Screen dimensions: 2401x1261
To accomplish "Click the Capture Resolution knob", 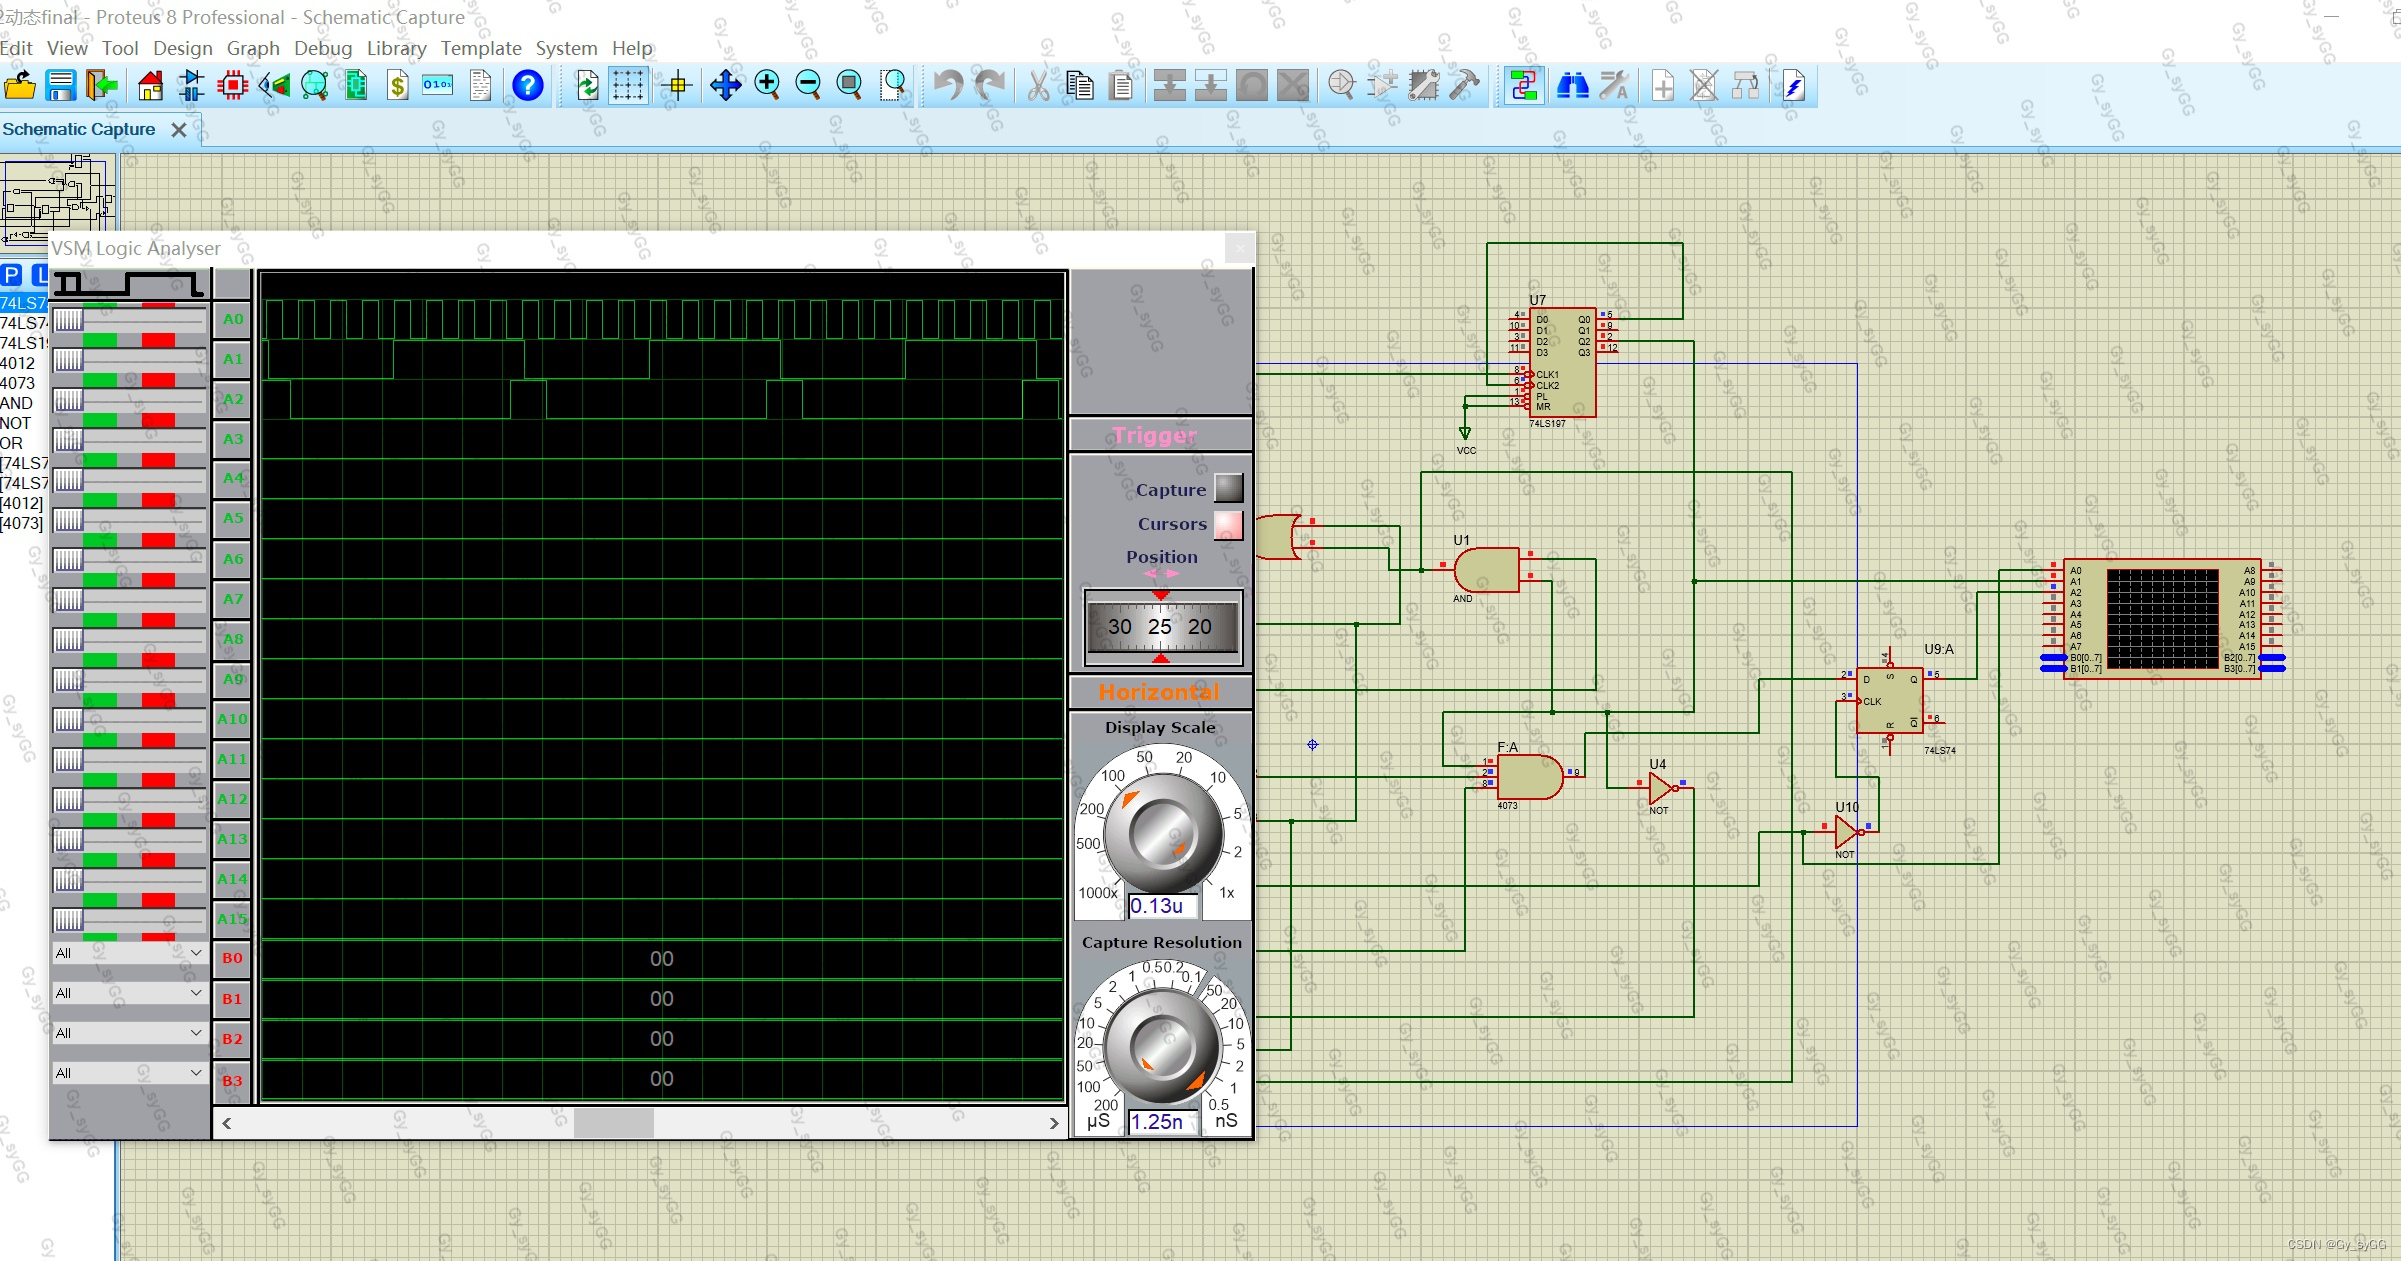I will pyautogui.click(x=1162, y=1047).
